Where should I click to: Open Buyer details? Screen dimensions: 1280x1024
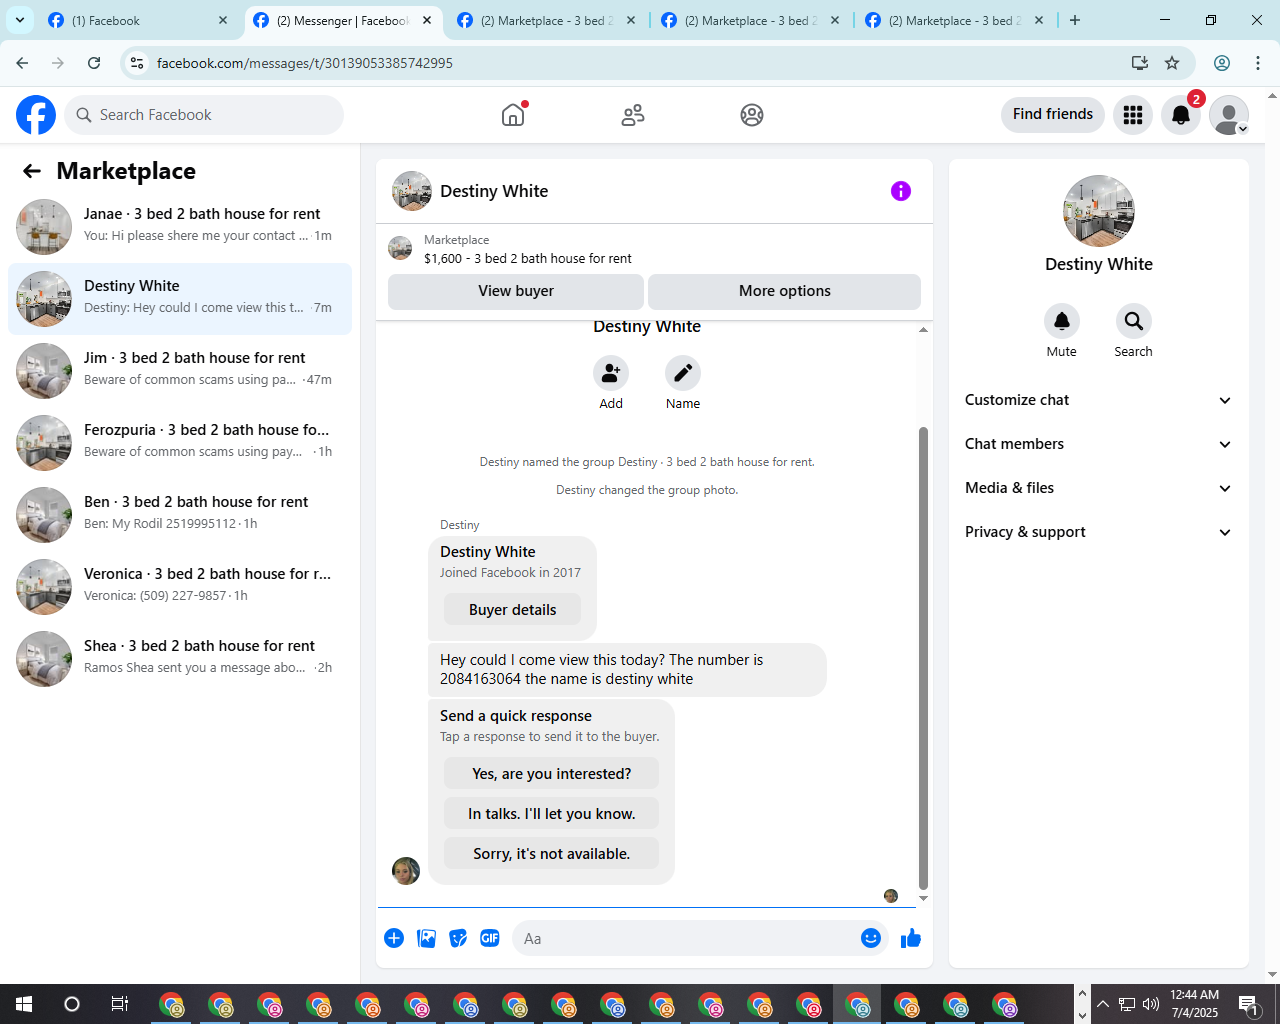point(513,610)
